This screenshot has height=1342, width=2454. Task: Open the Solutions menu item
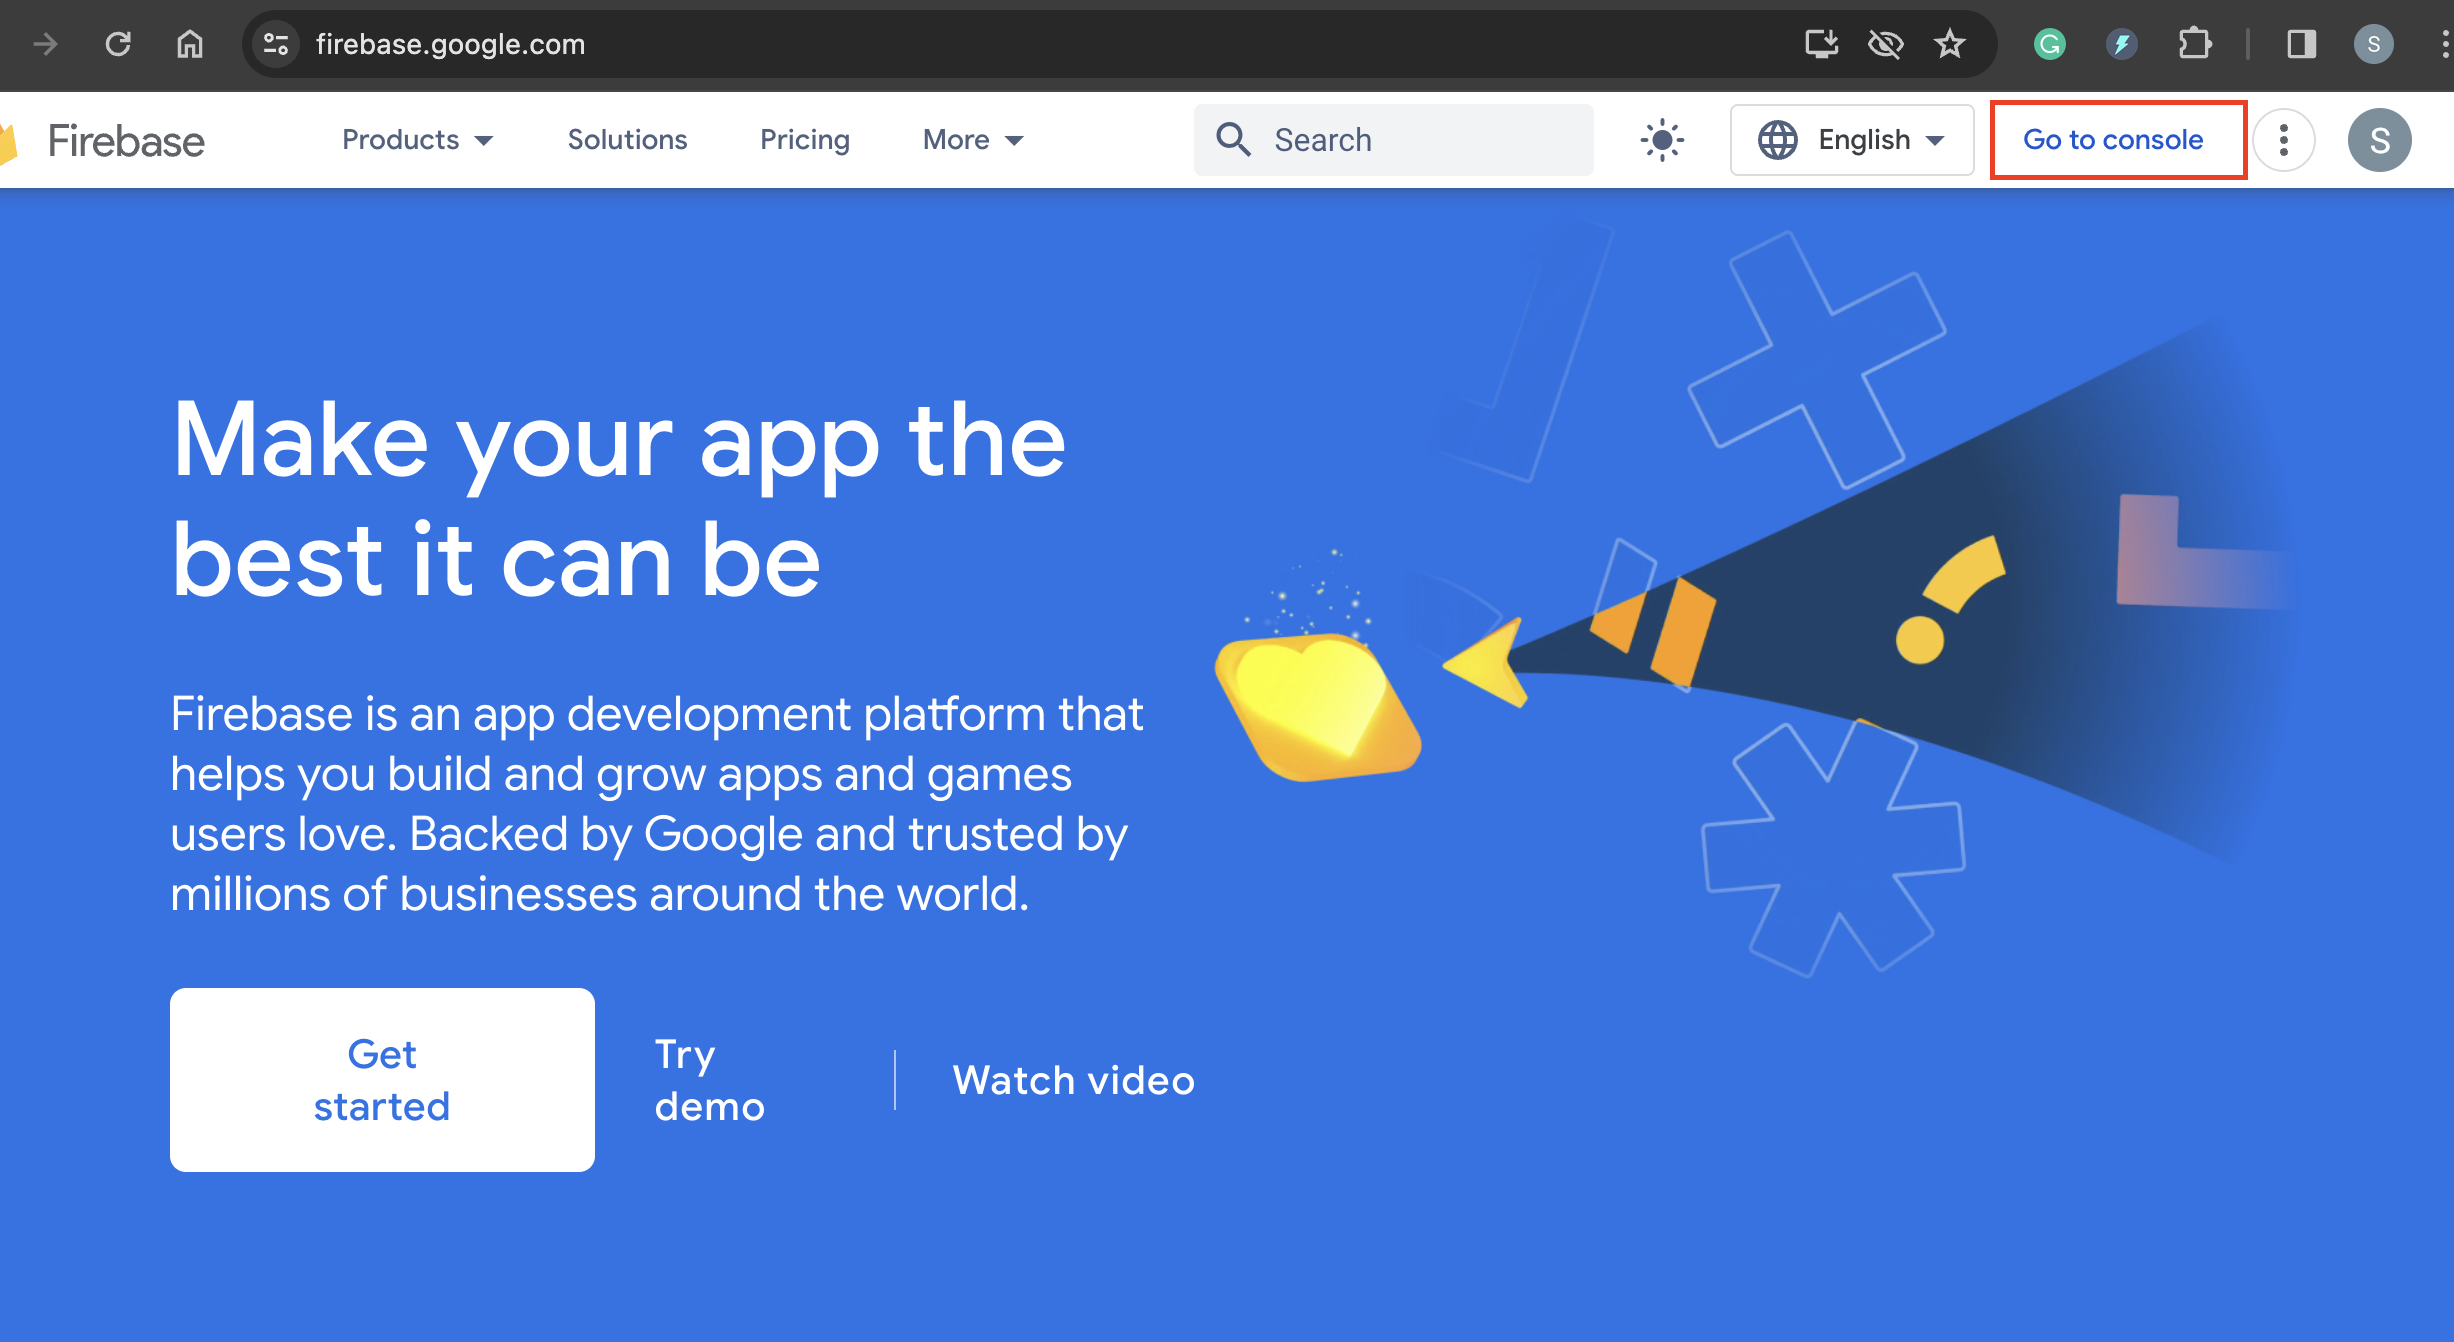point(627,140)
